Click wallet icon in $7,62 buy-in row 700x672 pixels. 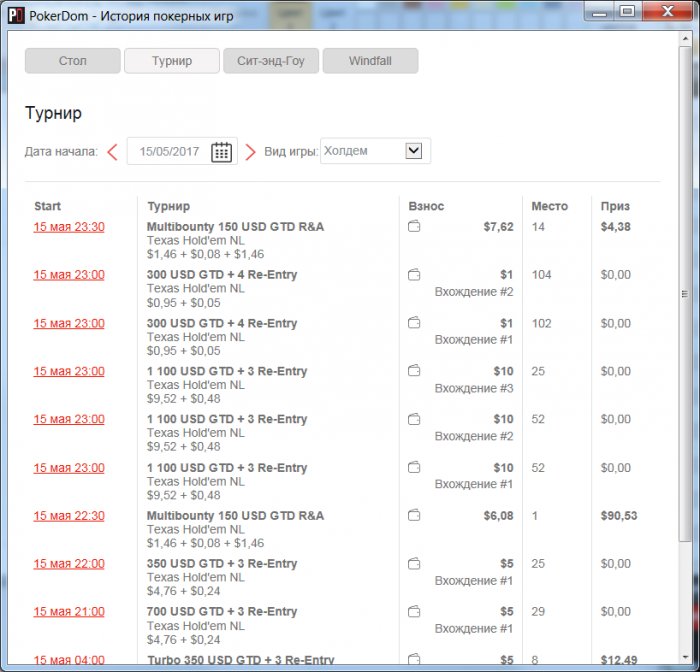click(x=414, y=226)
